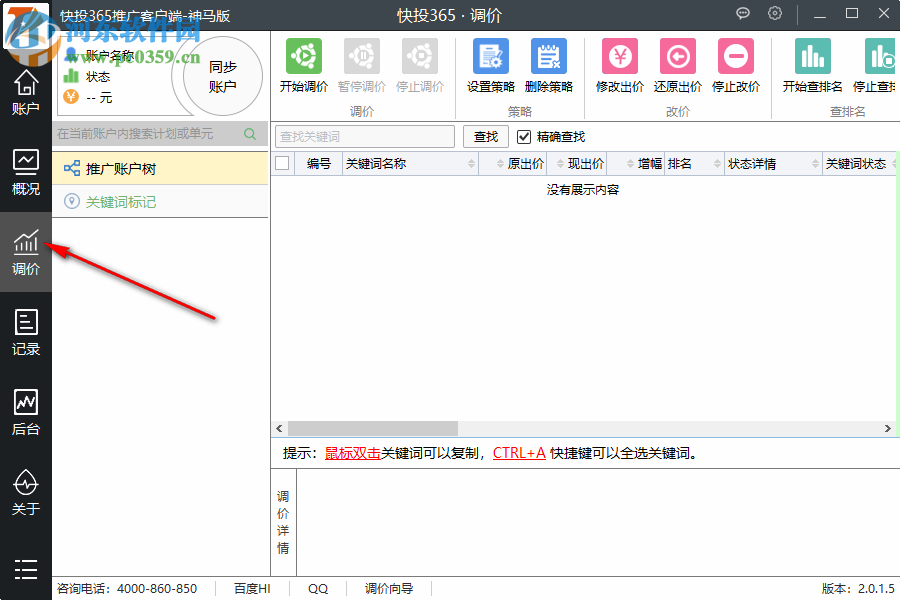Click the scrollbar left arrow
The height and width of the screenshot is (600, 900).
tap(279, 428)
